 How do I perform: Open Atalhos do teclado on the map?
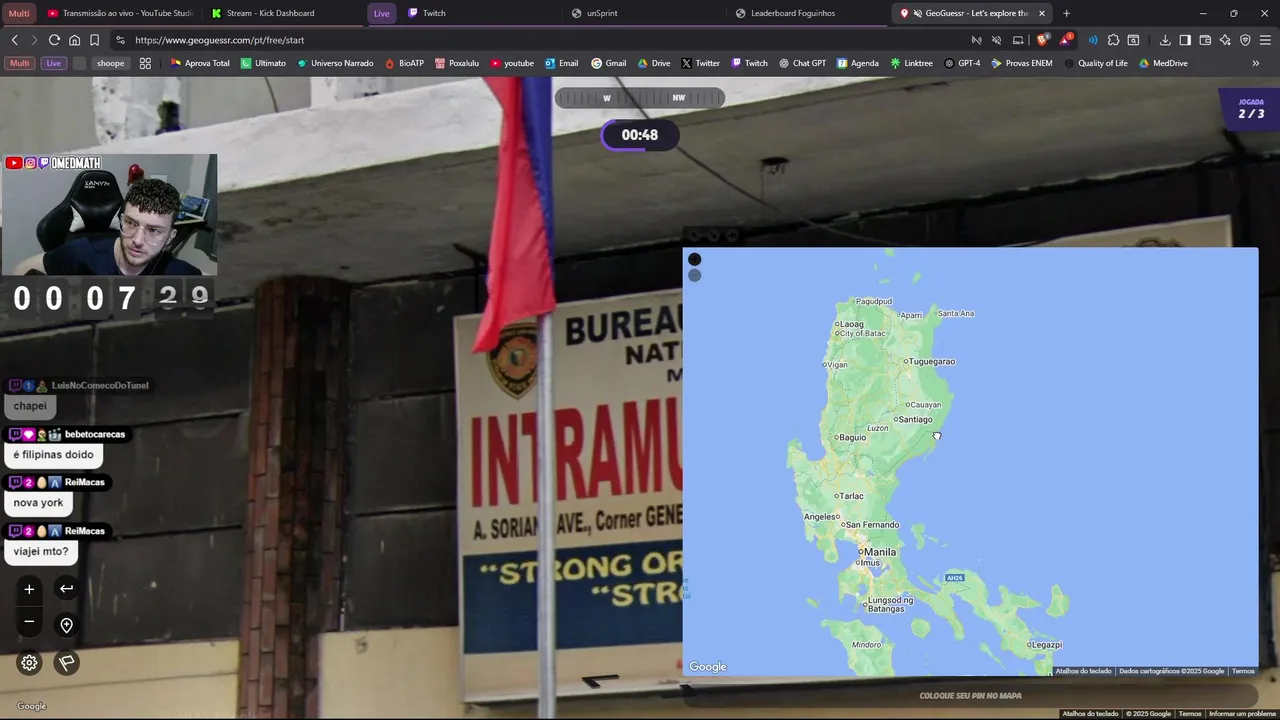1083,671
